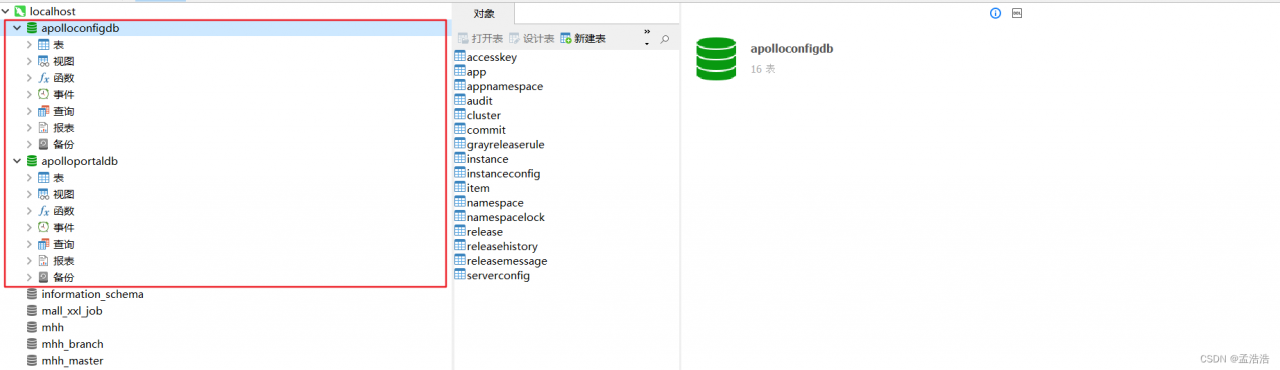
Task: Click the search magnifier icon in objects toolbar
Action: pos(665,39)
